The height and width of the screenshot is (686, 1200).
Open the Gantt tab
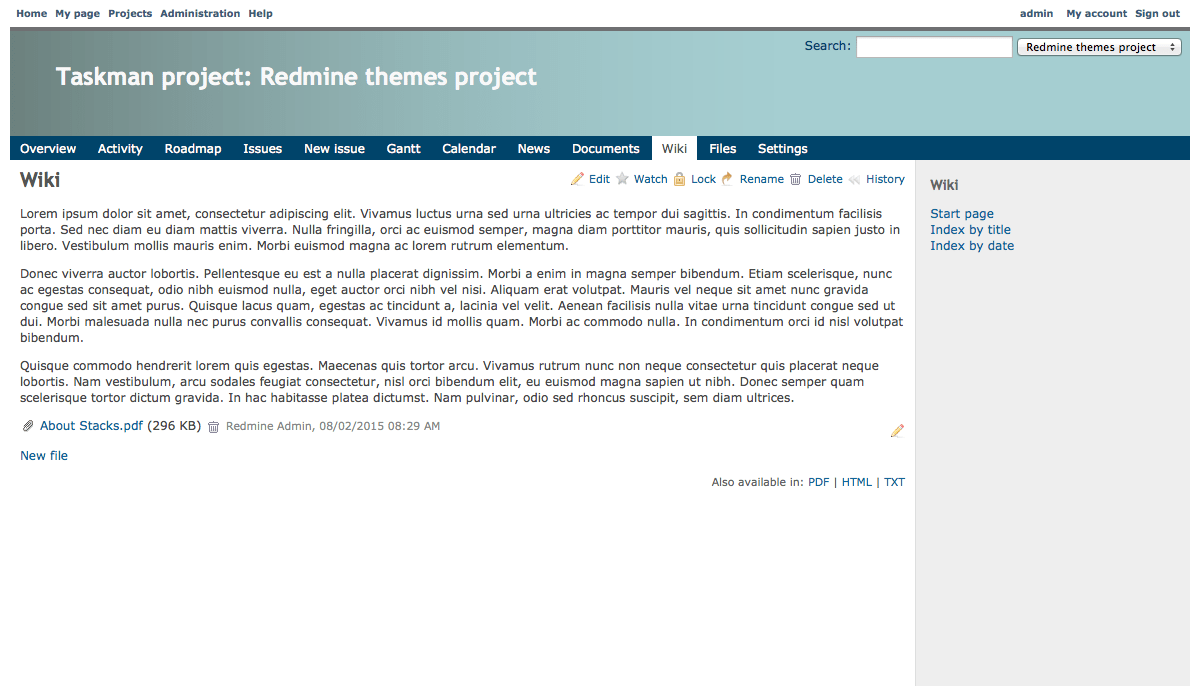(x=404, y=148)
